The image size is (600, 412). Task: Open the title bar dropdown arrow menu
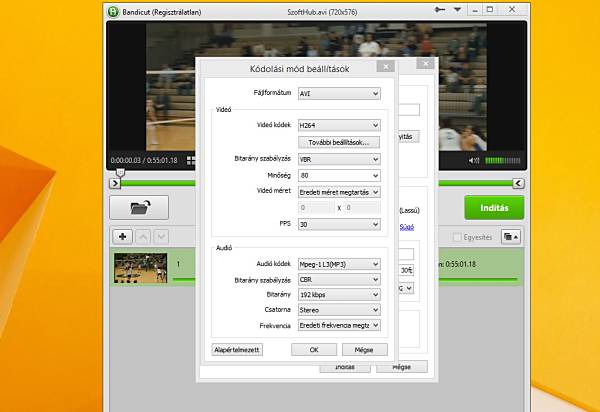[x=457, y=10]
